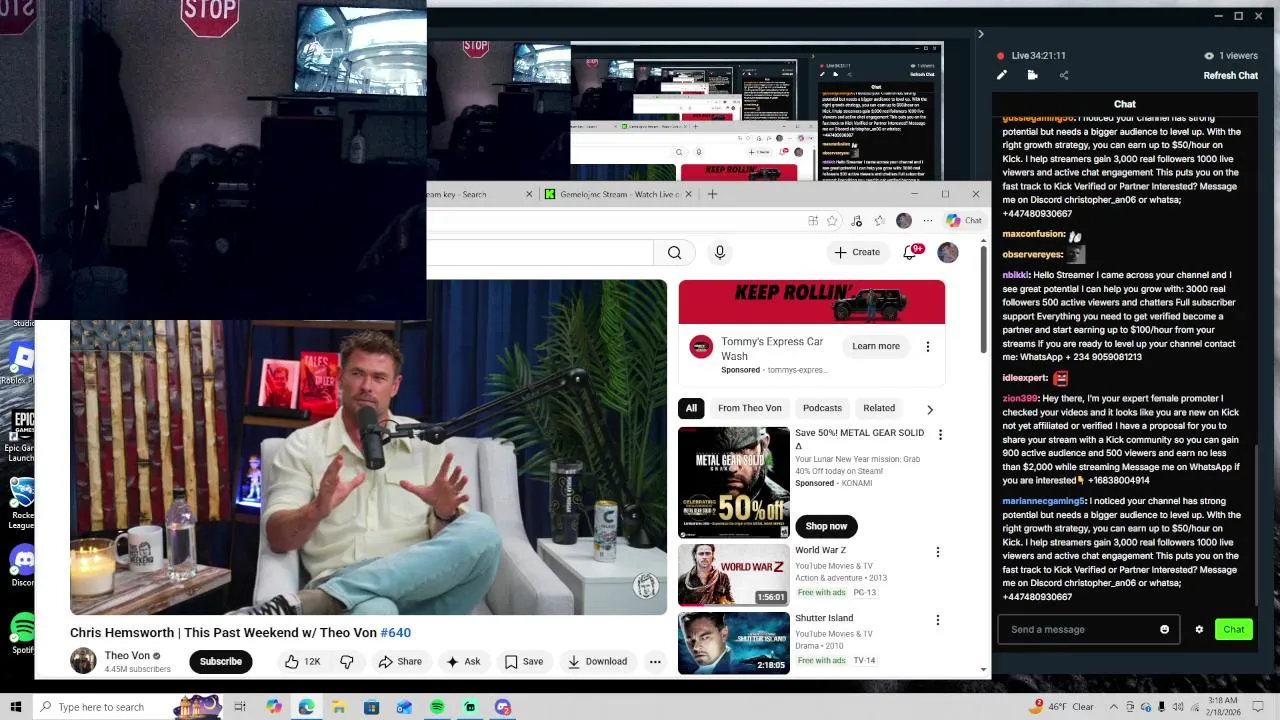Click the video camera icon in Kick panel
Viewport: 1280px width, 720px height.
1033,75
